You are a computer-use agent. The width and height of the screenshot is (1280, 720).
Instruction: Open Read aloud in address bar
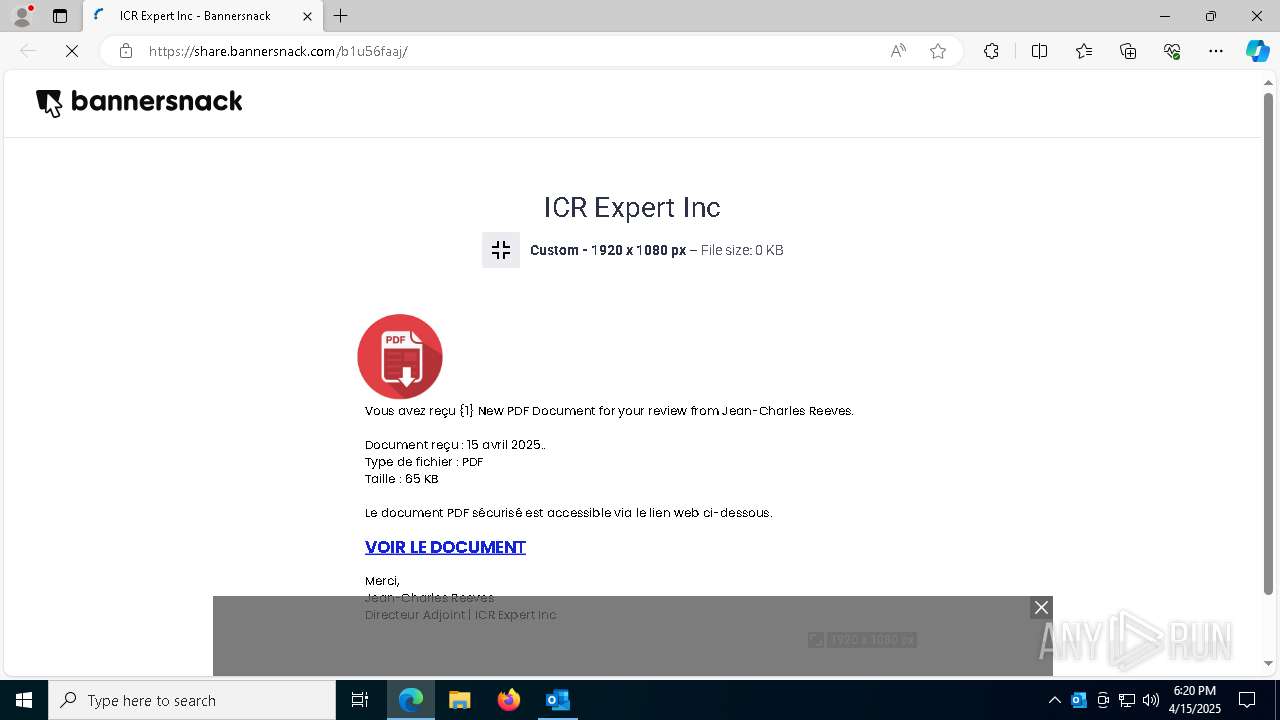(898, 51)
